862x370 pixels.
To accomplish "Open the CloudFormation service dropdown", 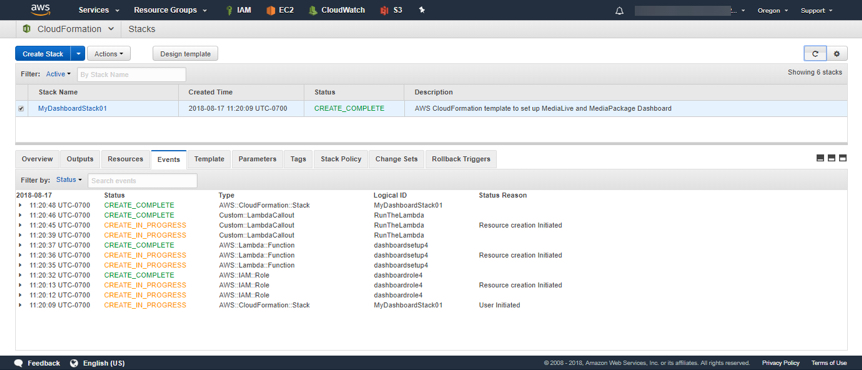I will click(x=75, y=29).
